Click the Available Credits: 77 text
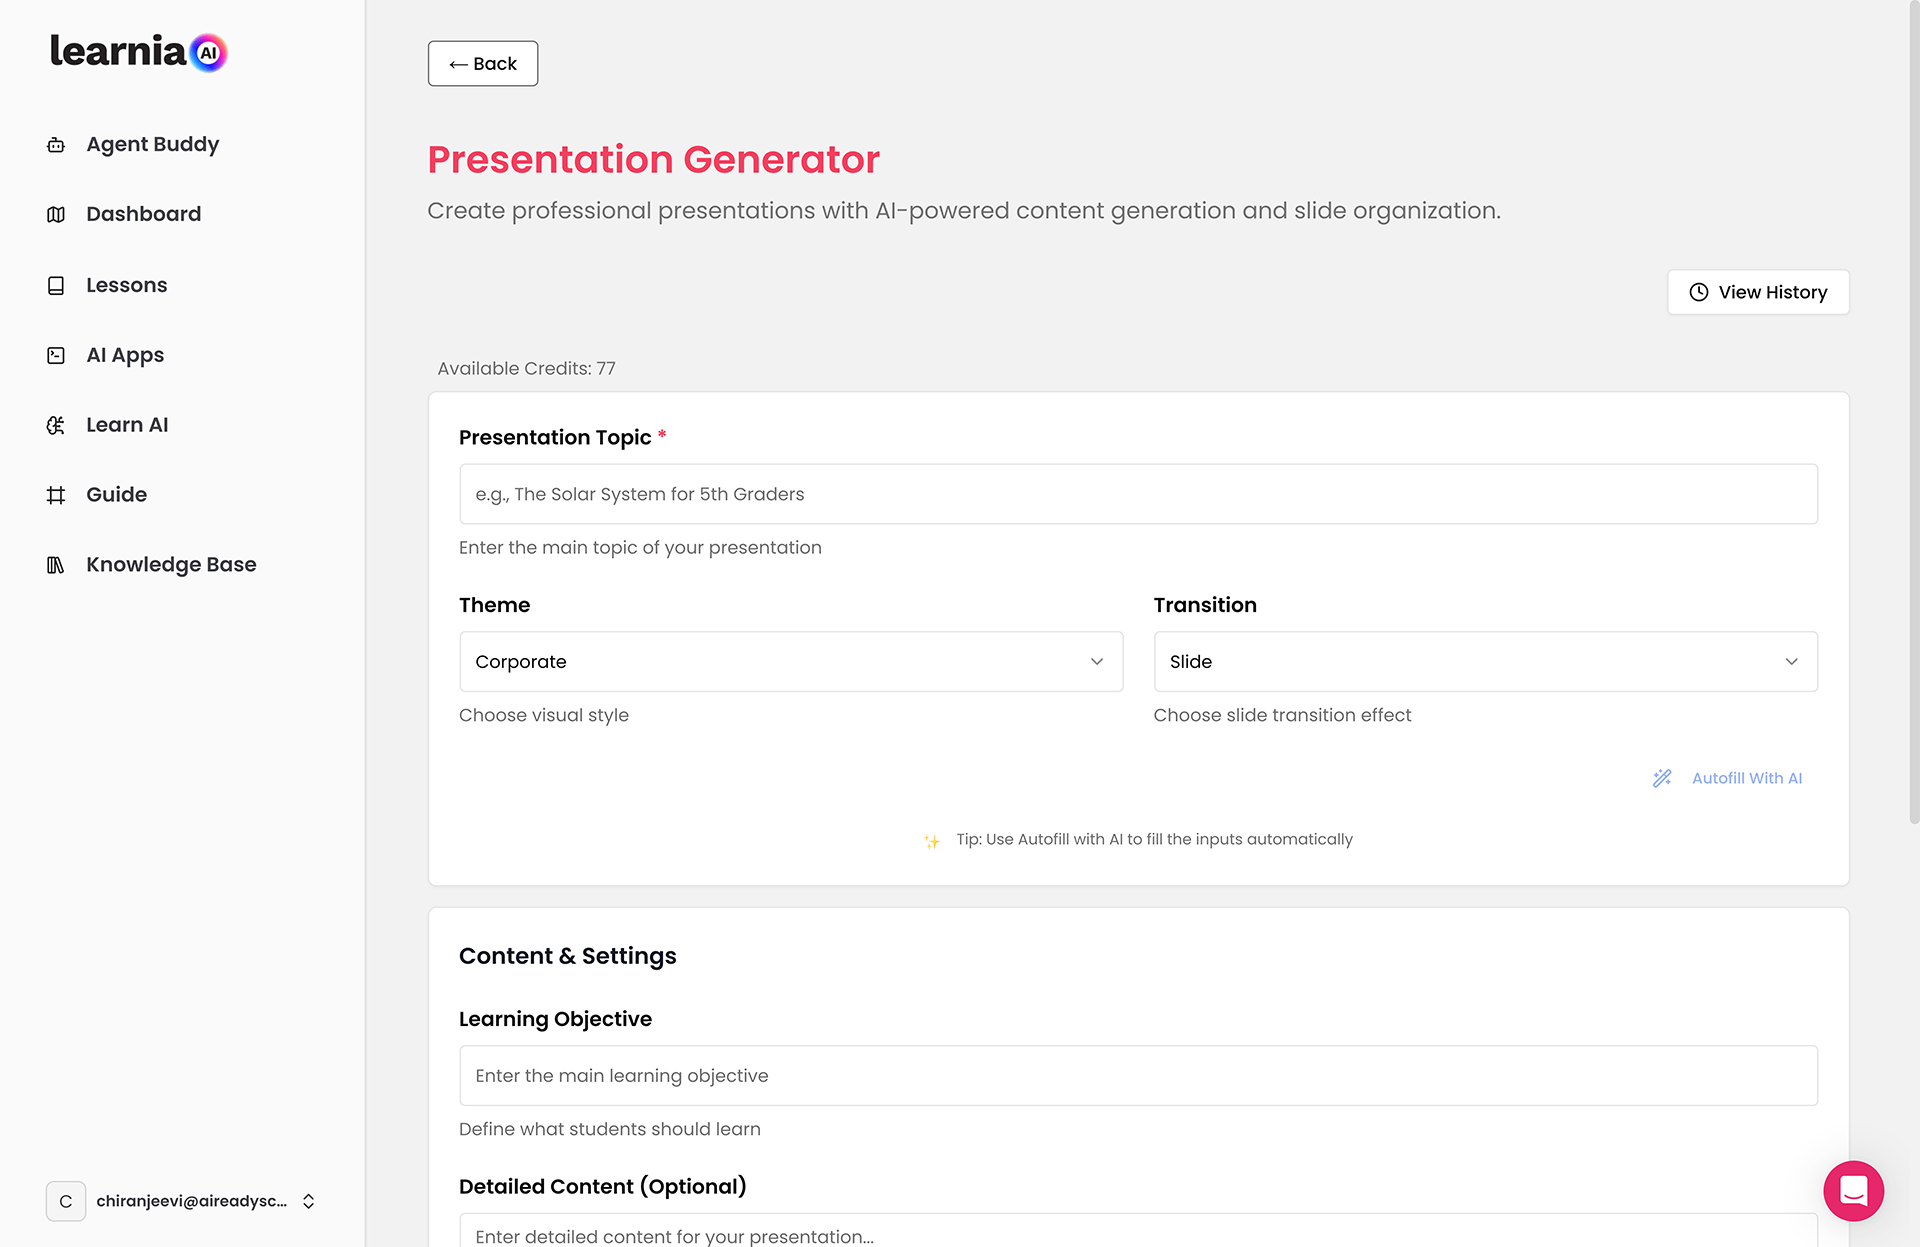Screen dimensions: 1920x1247 (526, 368)
